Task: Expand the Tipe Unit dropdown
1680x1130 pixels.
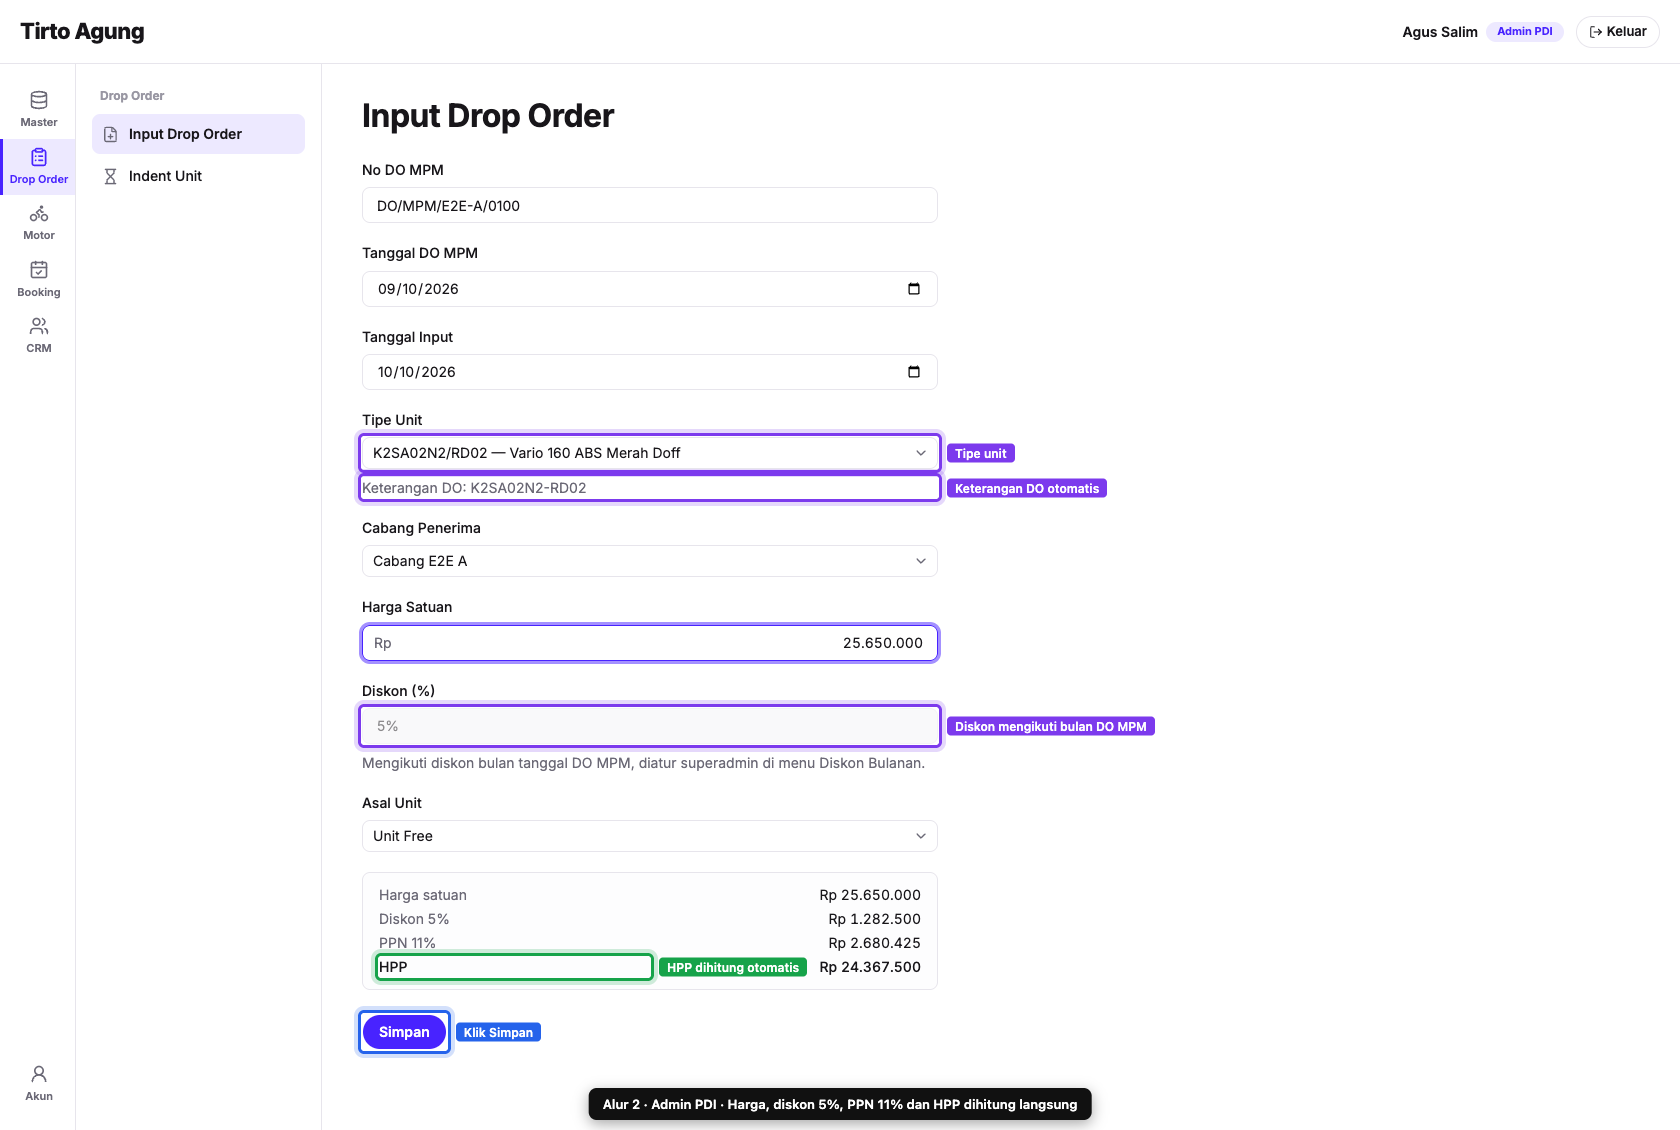Action: tap(650, 453)
